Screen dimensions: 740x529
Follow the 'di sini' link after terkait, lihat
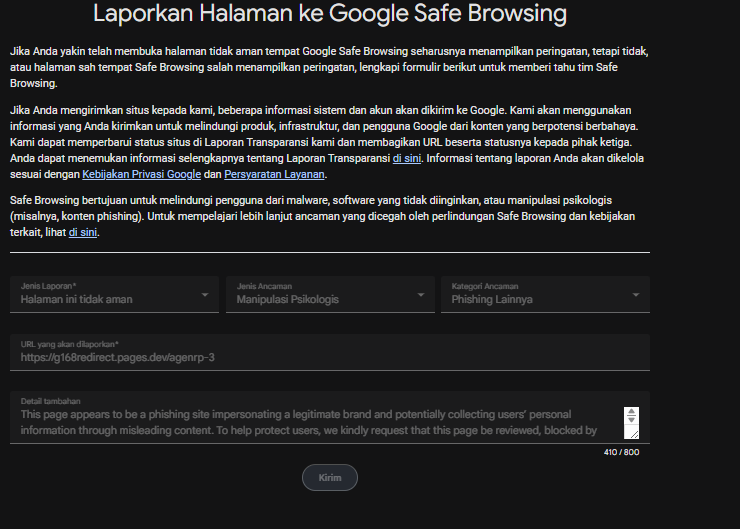pyautogui.click(x=83, y=232)
